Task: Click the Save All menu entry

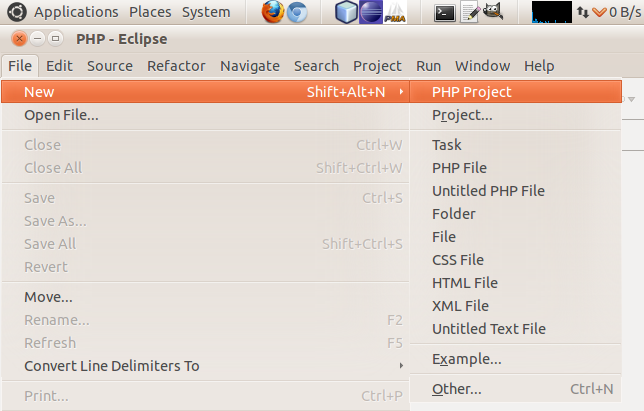Action: 205,244
